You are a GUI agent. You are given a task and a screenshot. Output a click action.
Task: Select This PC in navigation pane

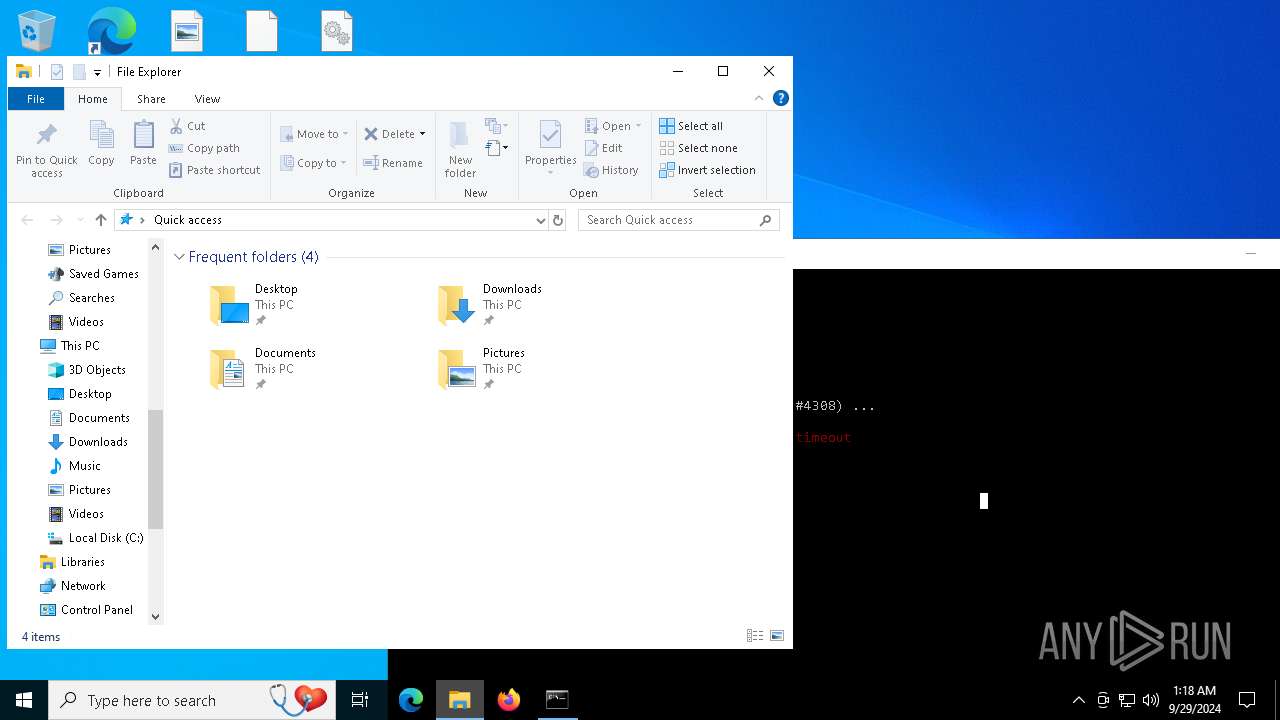(x=70, y=346)
